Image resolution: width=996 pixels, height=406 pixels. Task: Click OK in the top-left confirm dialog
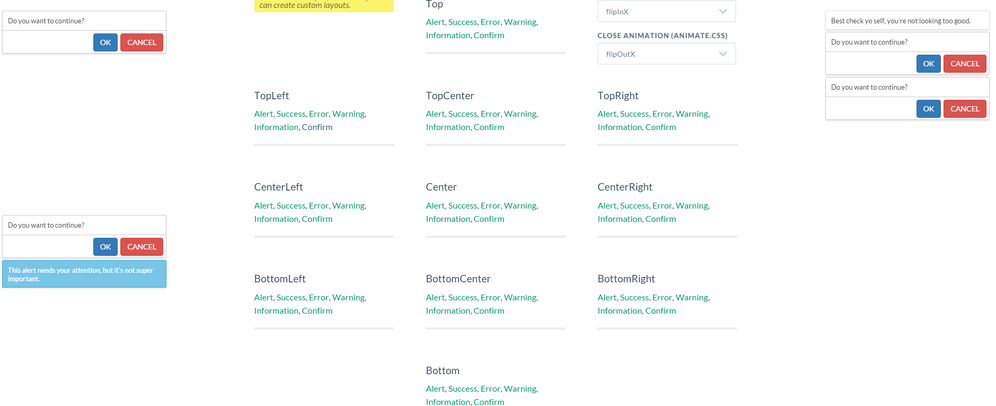[x=105, y=43]
